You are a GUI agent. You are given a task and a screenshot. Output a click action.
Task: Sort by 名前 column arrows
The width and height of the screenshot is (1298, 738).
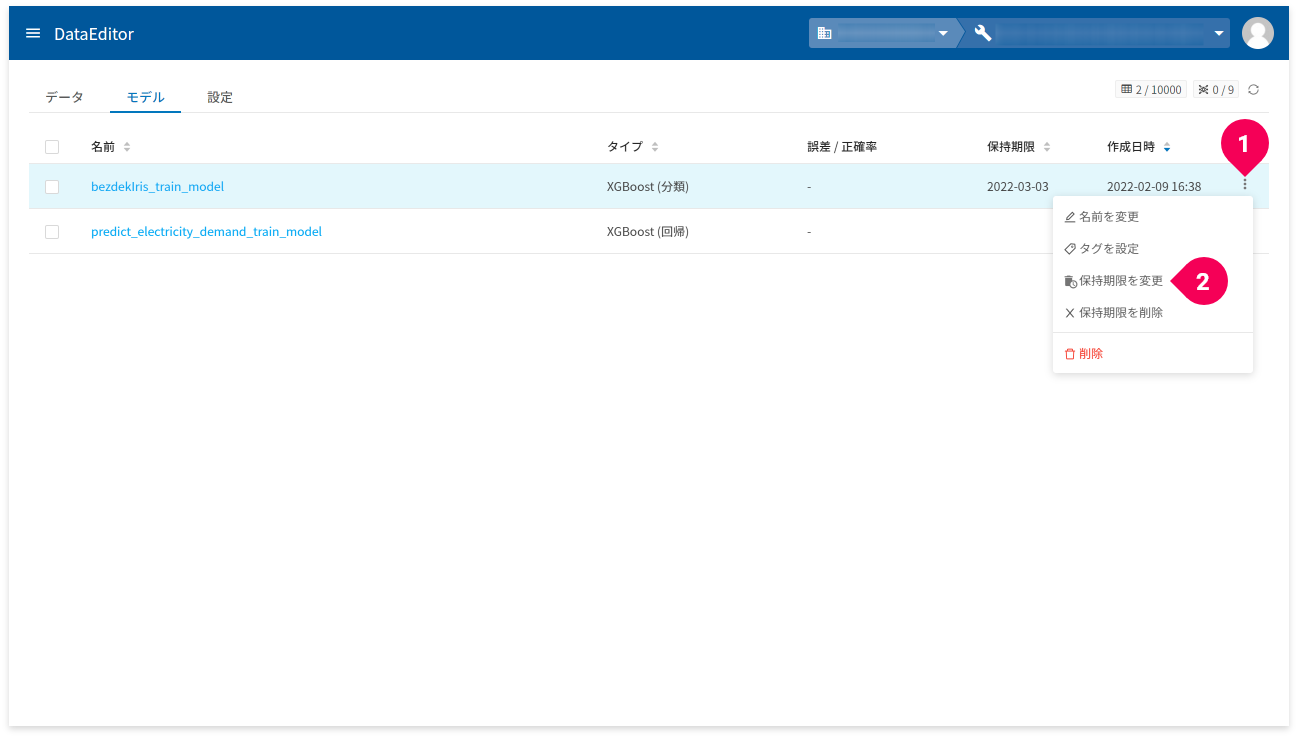(127, 147)
